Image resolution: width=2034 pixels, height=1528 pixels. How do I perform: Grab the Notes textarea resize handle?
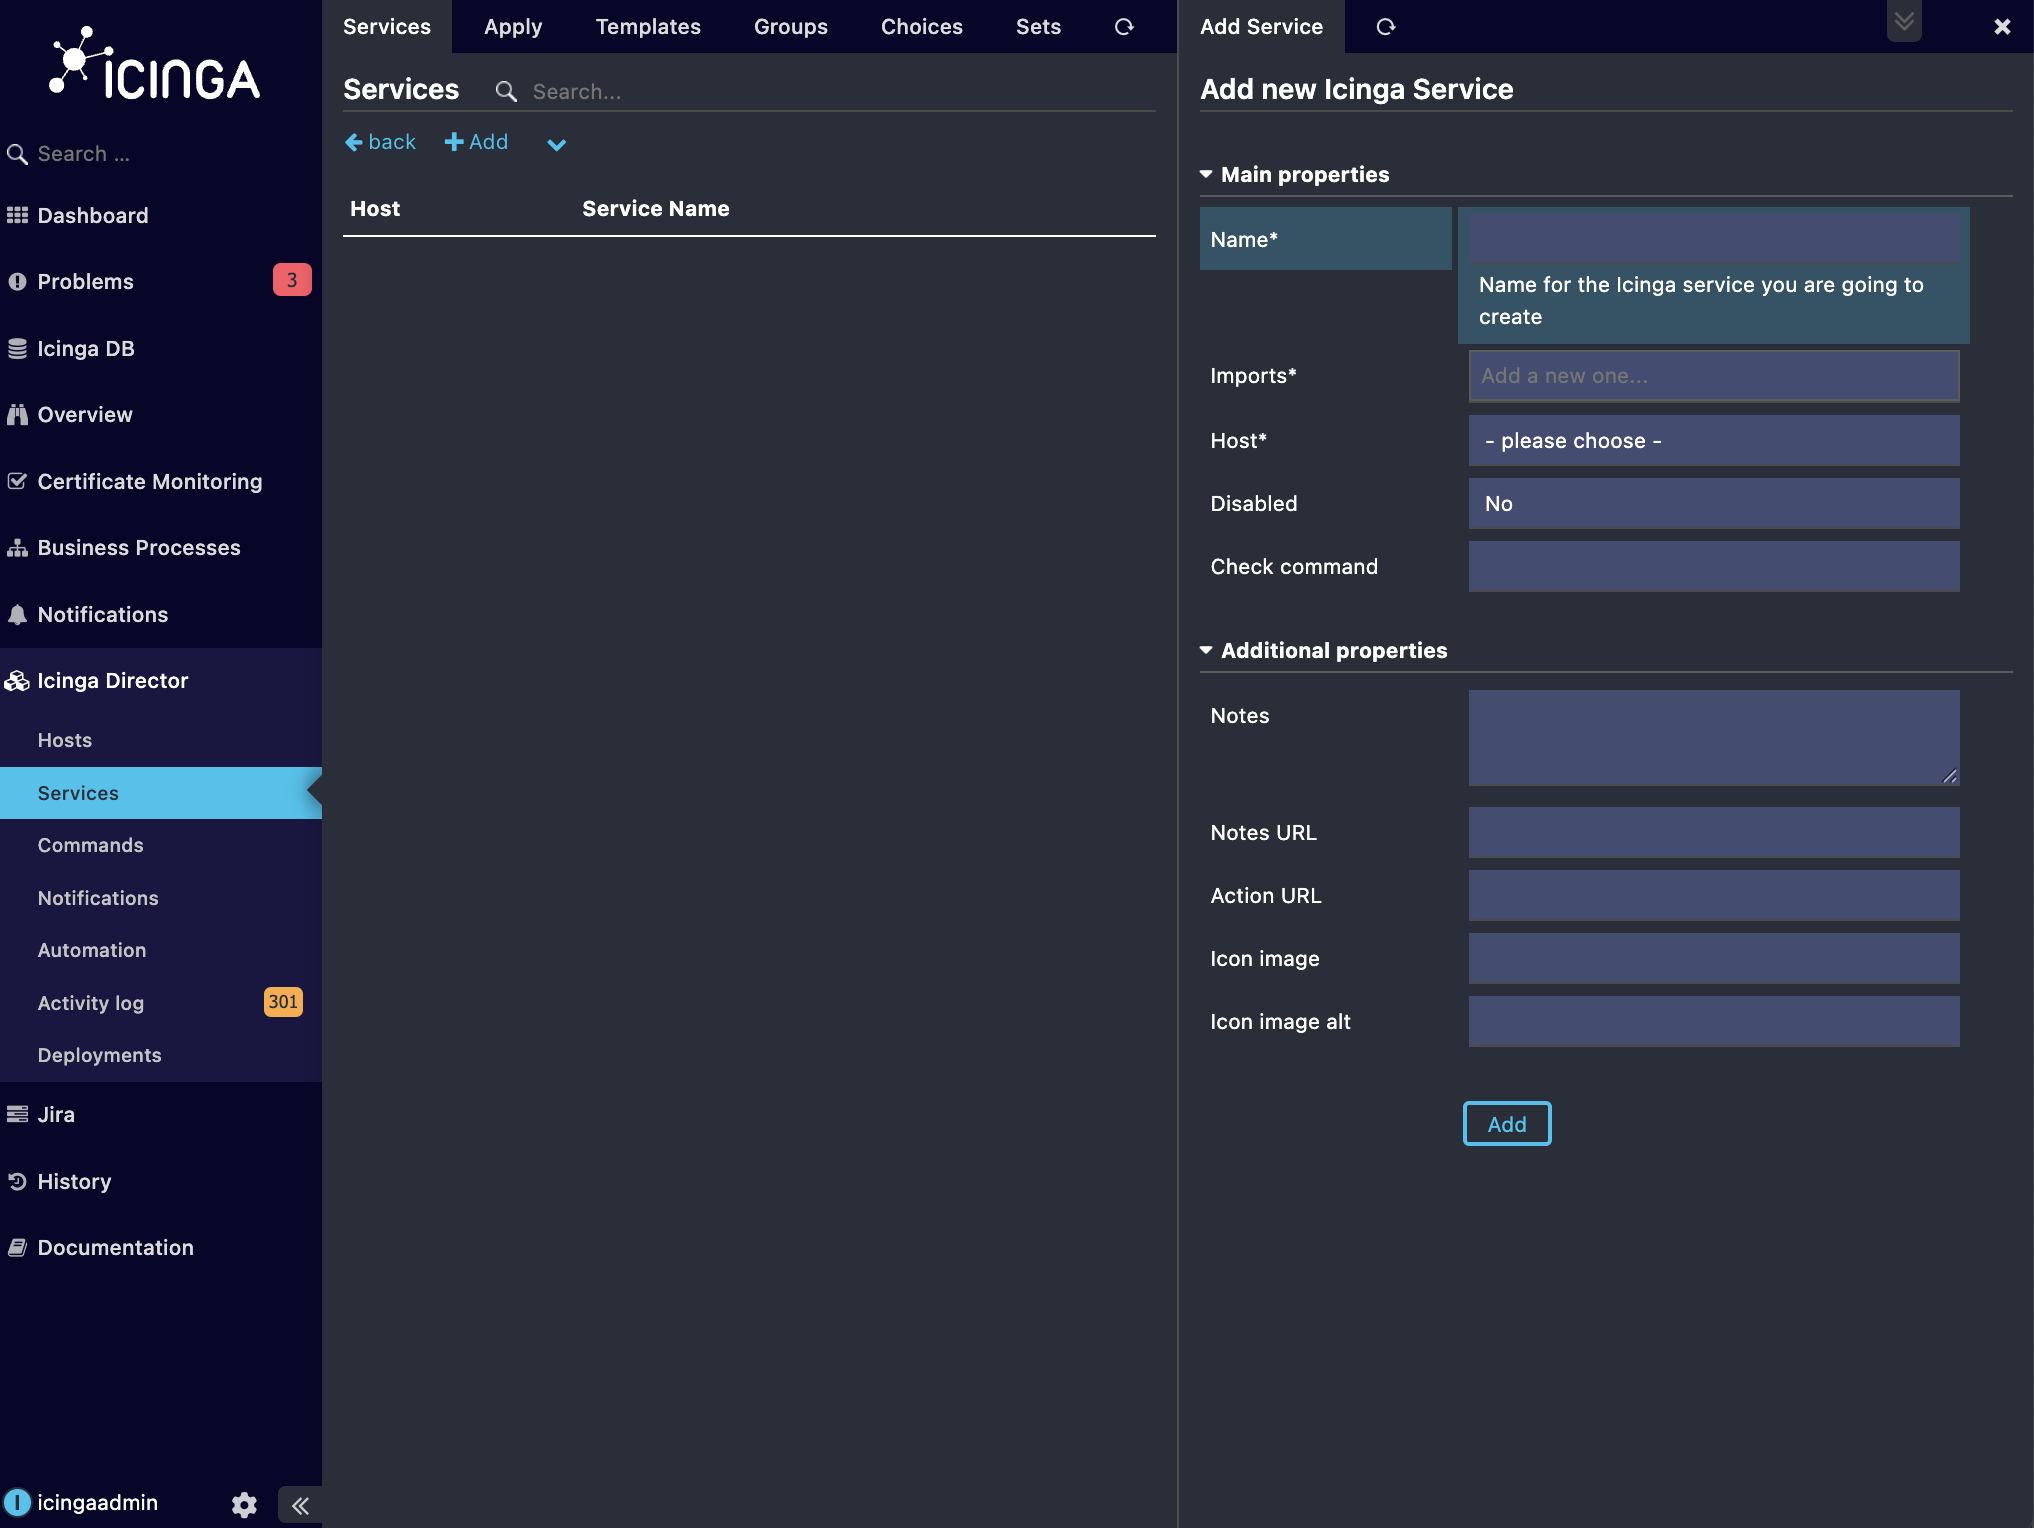[1950, 776]
